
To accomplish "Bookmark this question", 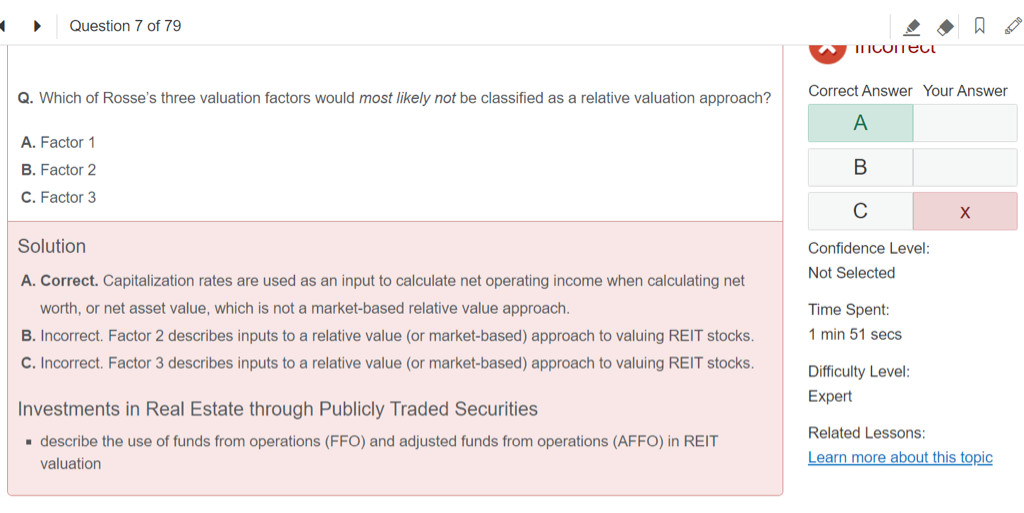I will (980, 27).
